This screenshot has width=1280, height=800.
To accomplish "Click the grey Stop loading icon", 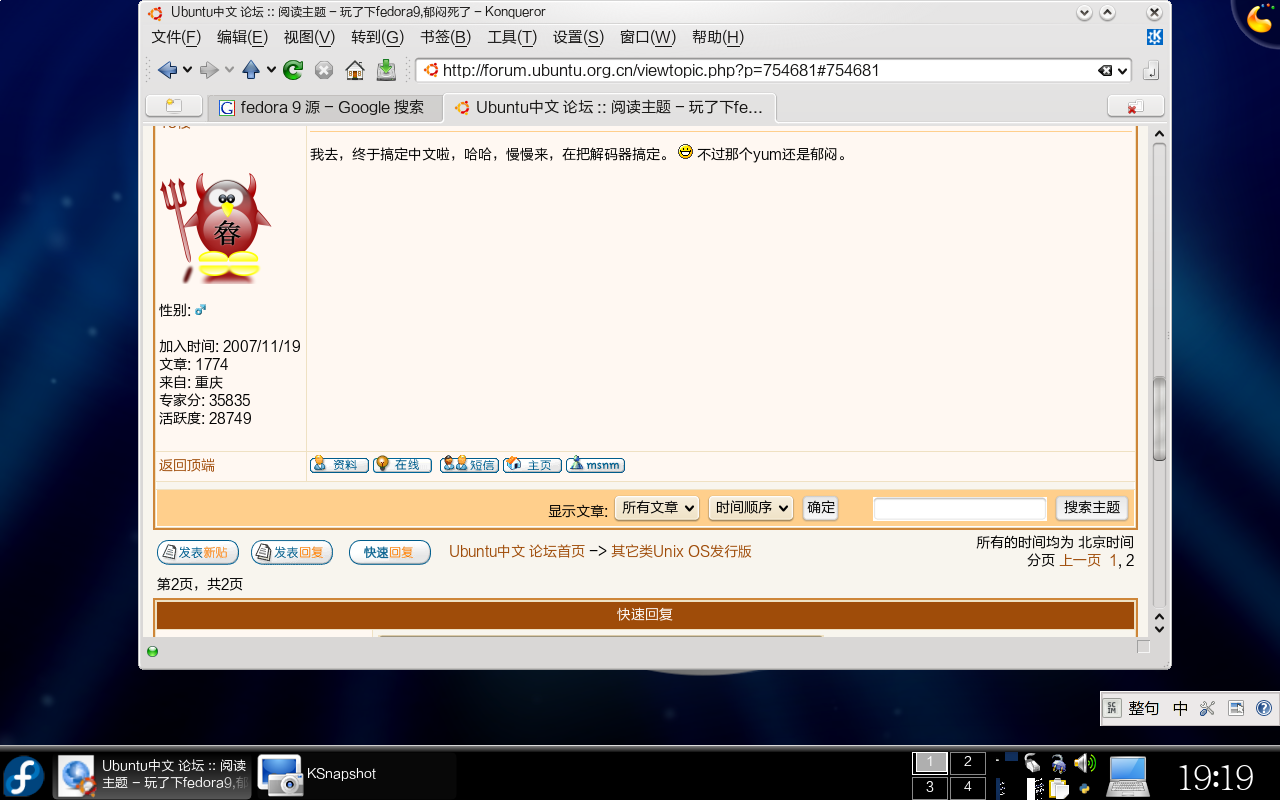I will tap(324, 70).
